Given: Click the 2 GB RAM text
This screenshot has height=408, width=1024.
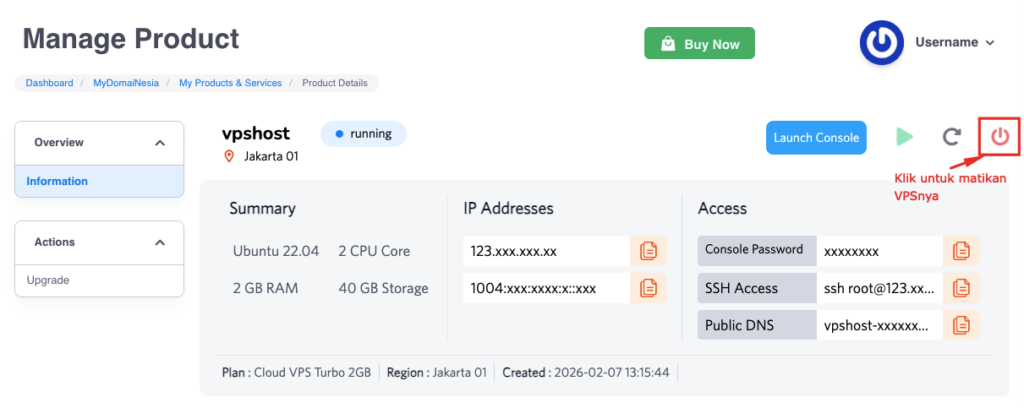Looking at the screenshot, I should (265, 288).
